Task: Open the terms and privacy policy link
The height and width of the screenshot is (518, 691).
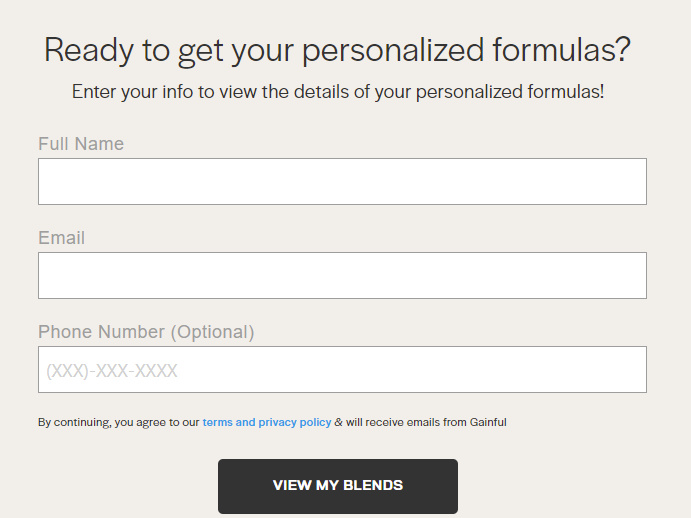Action: [267, 422]
